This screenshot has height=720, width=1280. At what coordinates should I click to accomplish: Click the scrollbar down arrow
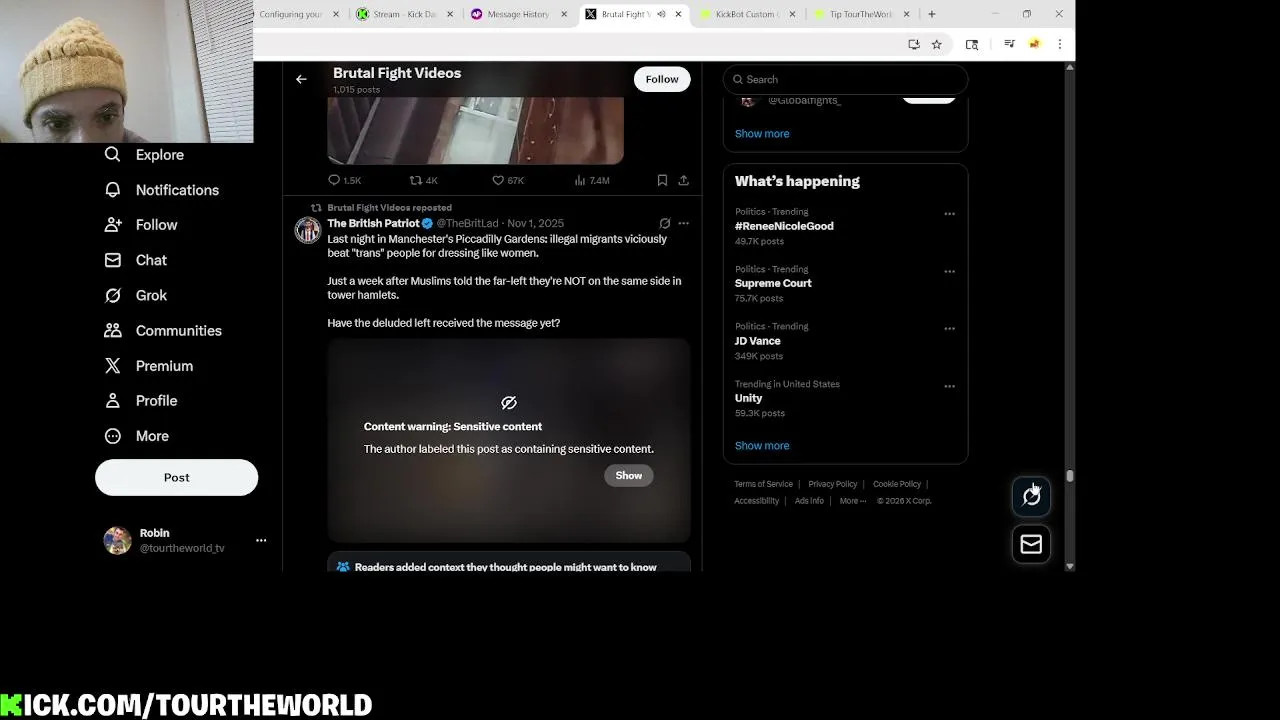[x=1070, y=566]
